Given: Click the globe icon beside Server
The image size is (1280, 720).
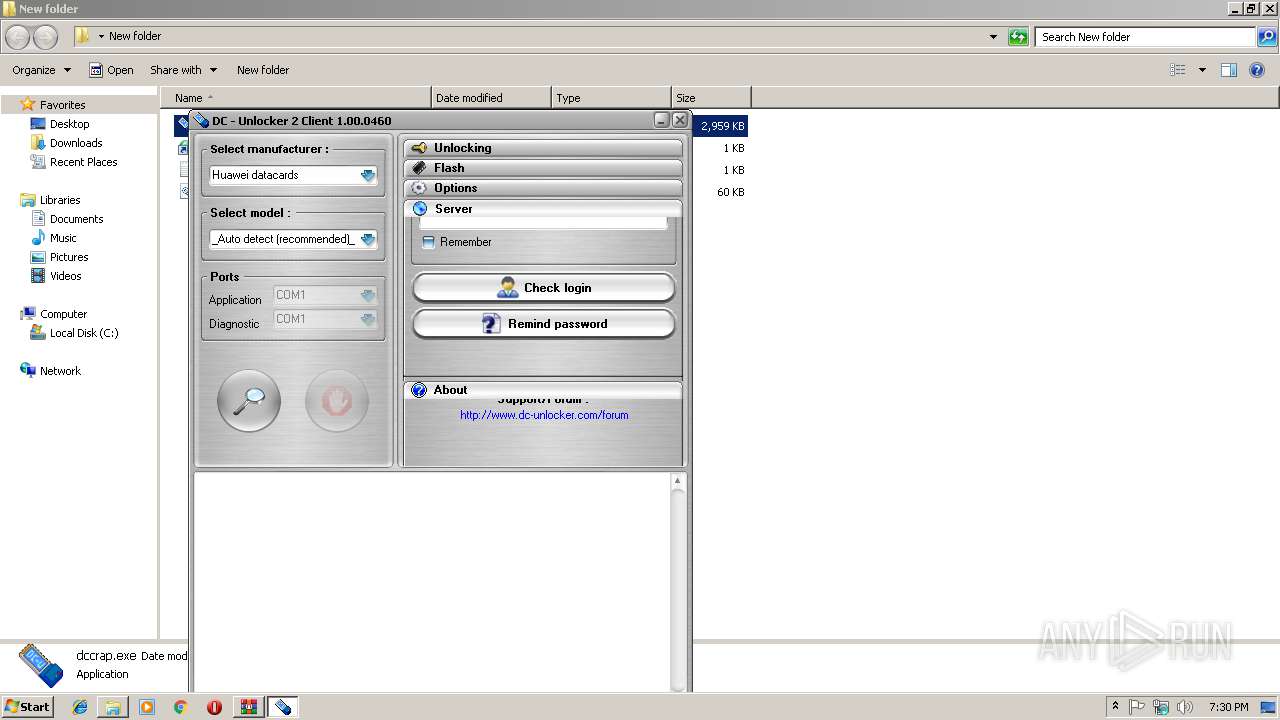Looking at the screenshot, I should click(419, 209).
